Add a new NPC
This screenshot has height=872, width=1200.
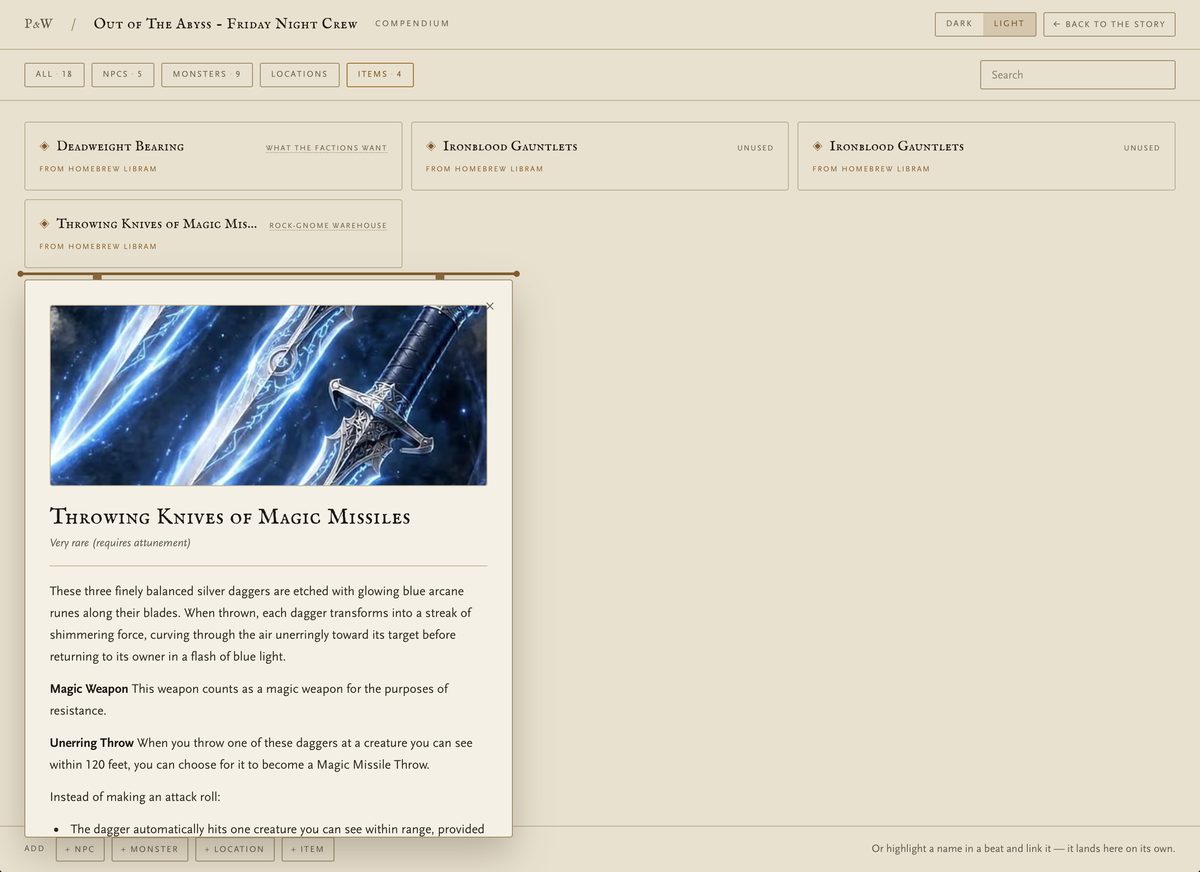(80, 849)
